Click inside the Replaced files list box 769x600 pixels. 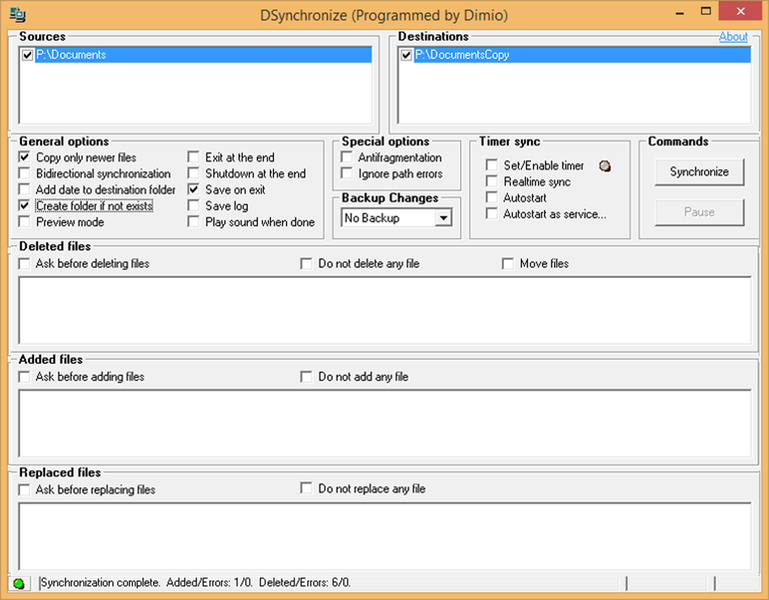(385, 536)
